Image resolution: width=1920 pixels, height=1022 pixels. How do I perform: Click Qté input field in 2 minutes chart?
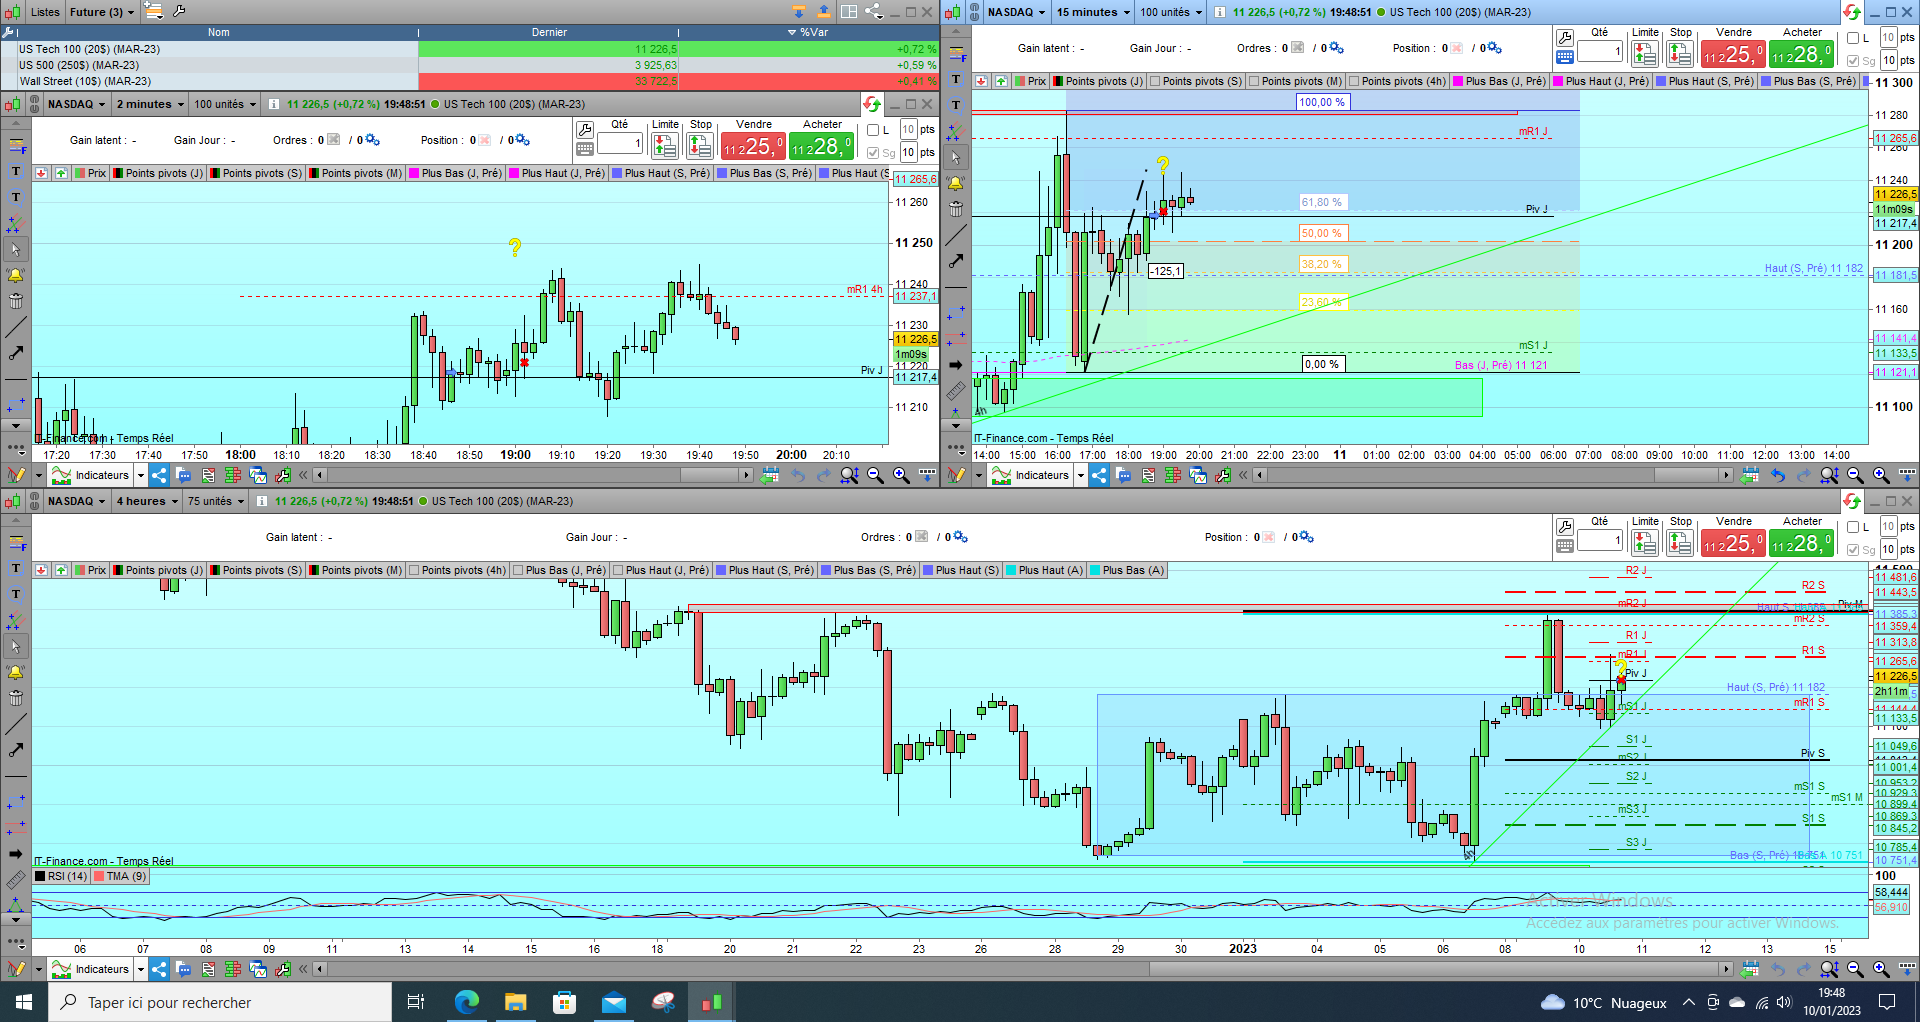click(x=620, y=144)
